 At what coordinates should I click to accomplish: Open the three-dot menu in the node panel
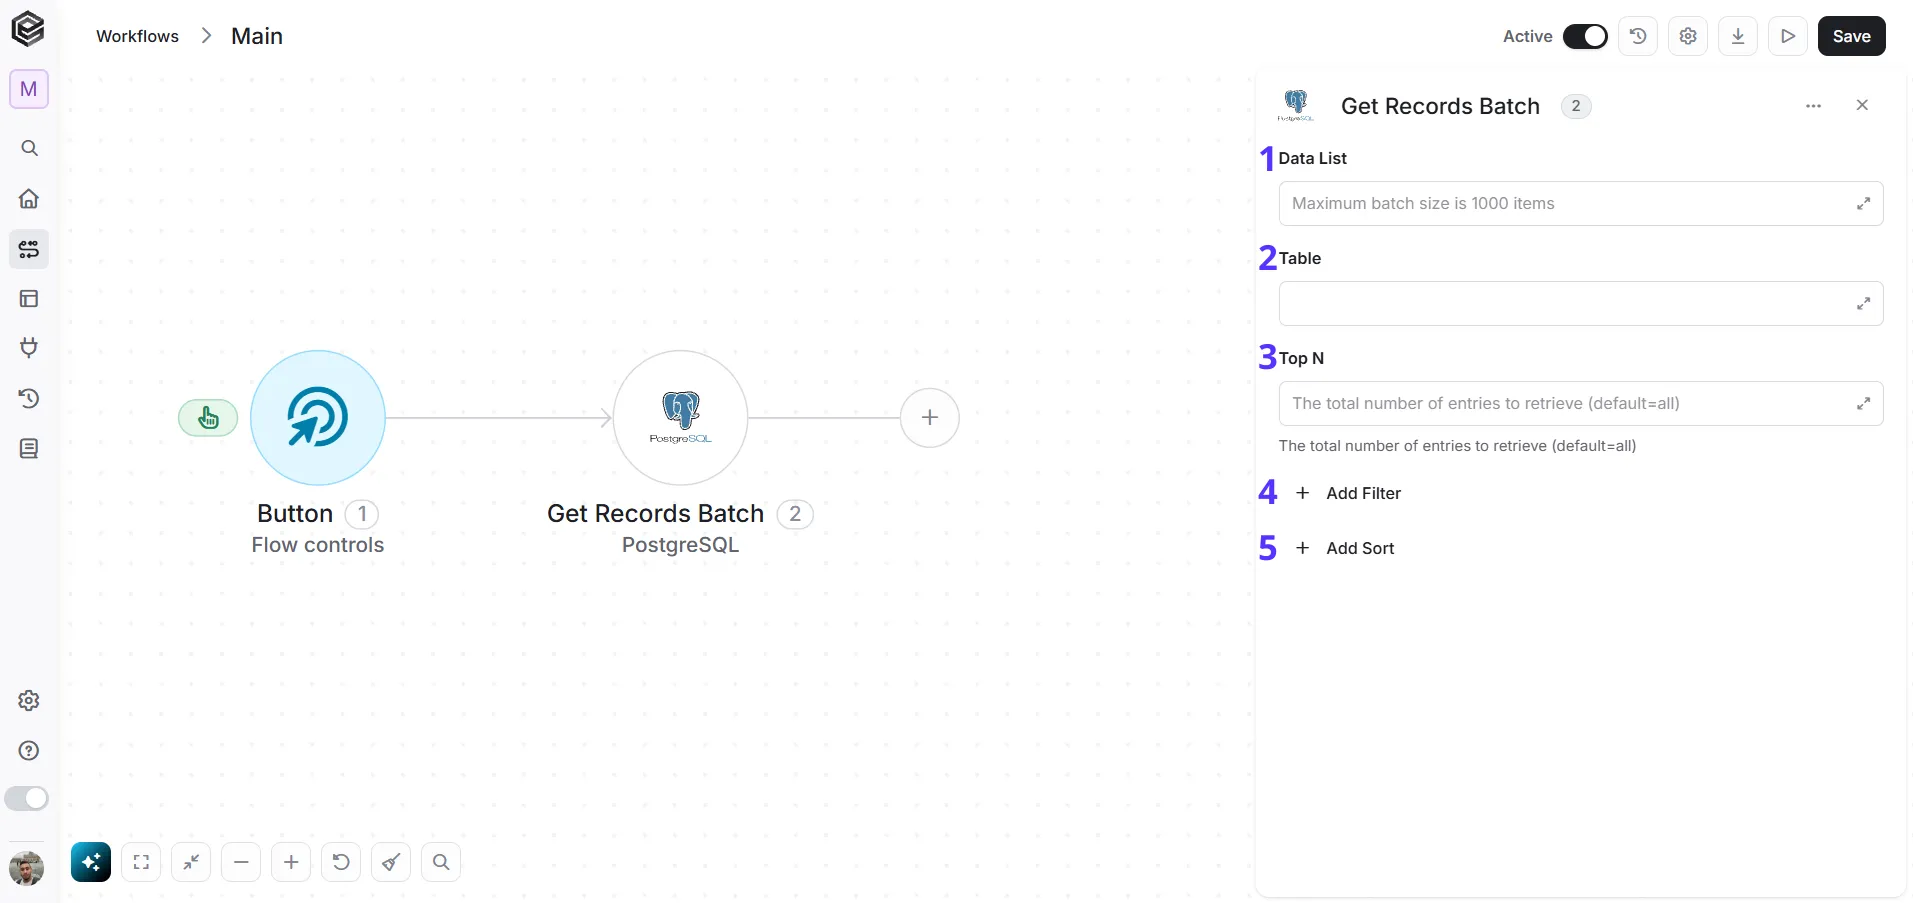pyautogui.click(x=1814, y=106)
